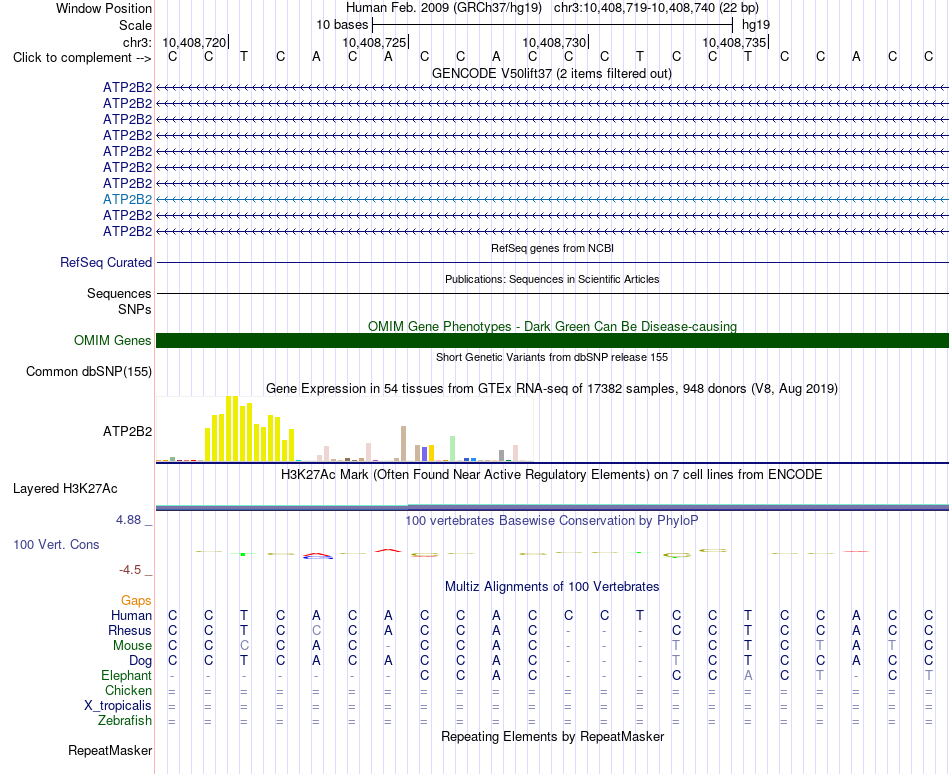The height and width of the screenshot is (774, 950).
Task: Click 'Multiz Alignments of 100 Vertebrates' title
Action: coord(552,586)
